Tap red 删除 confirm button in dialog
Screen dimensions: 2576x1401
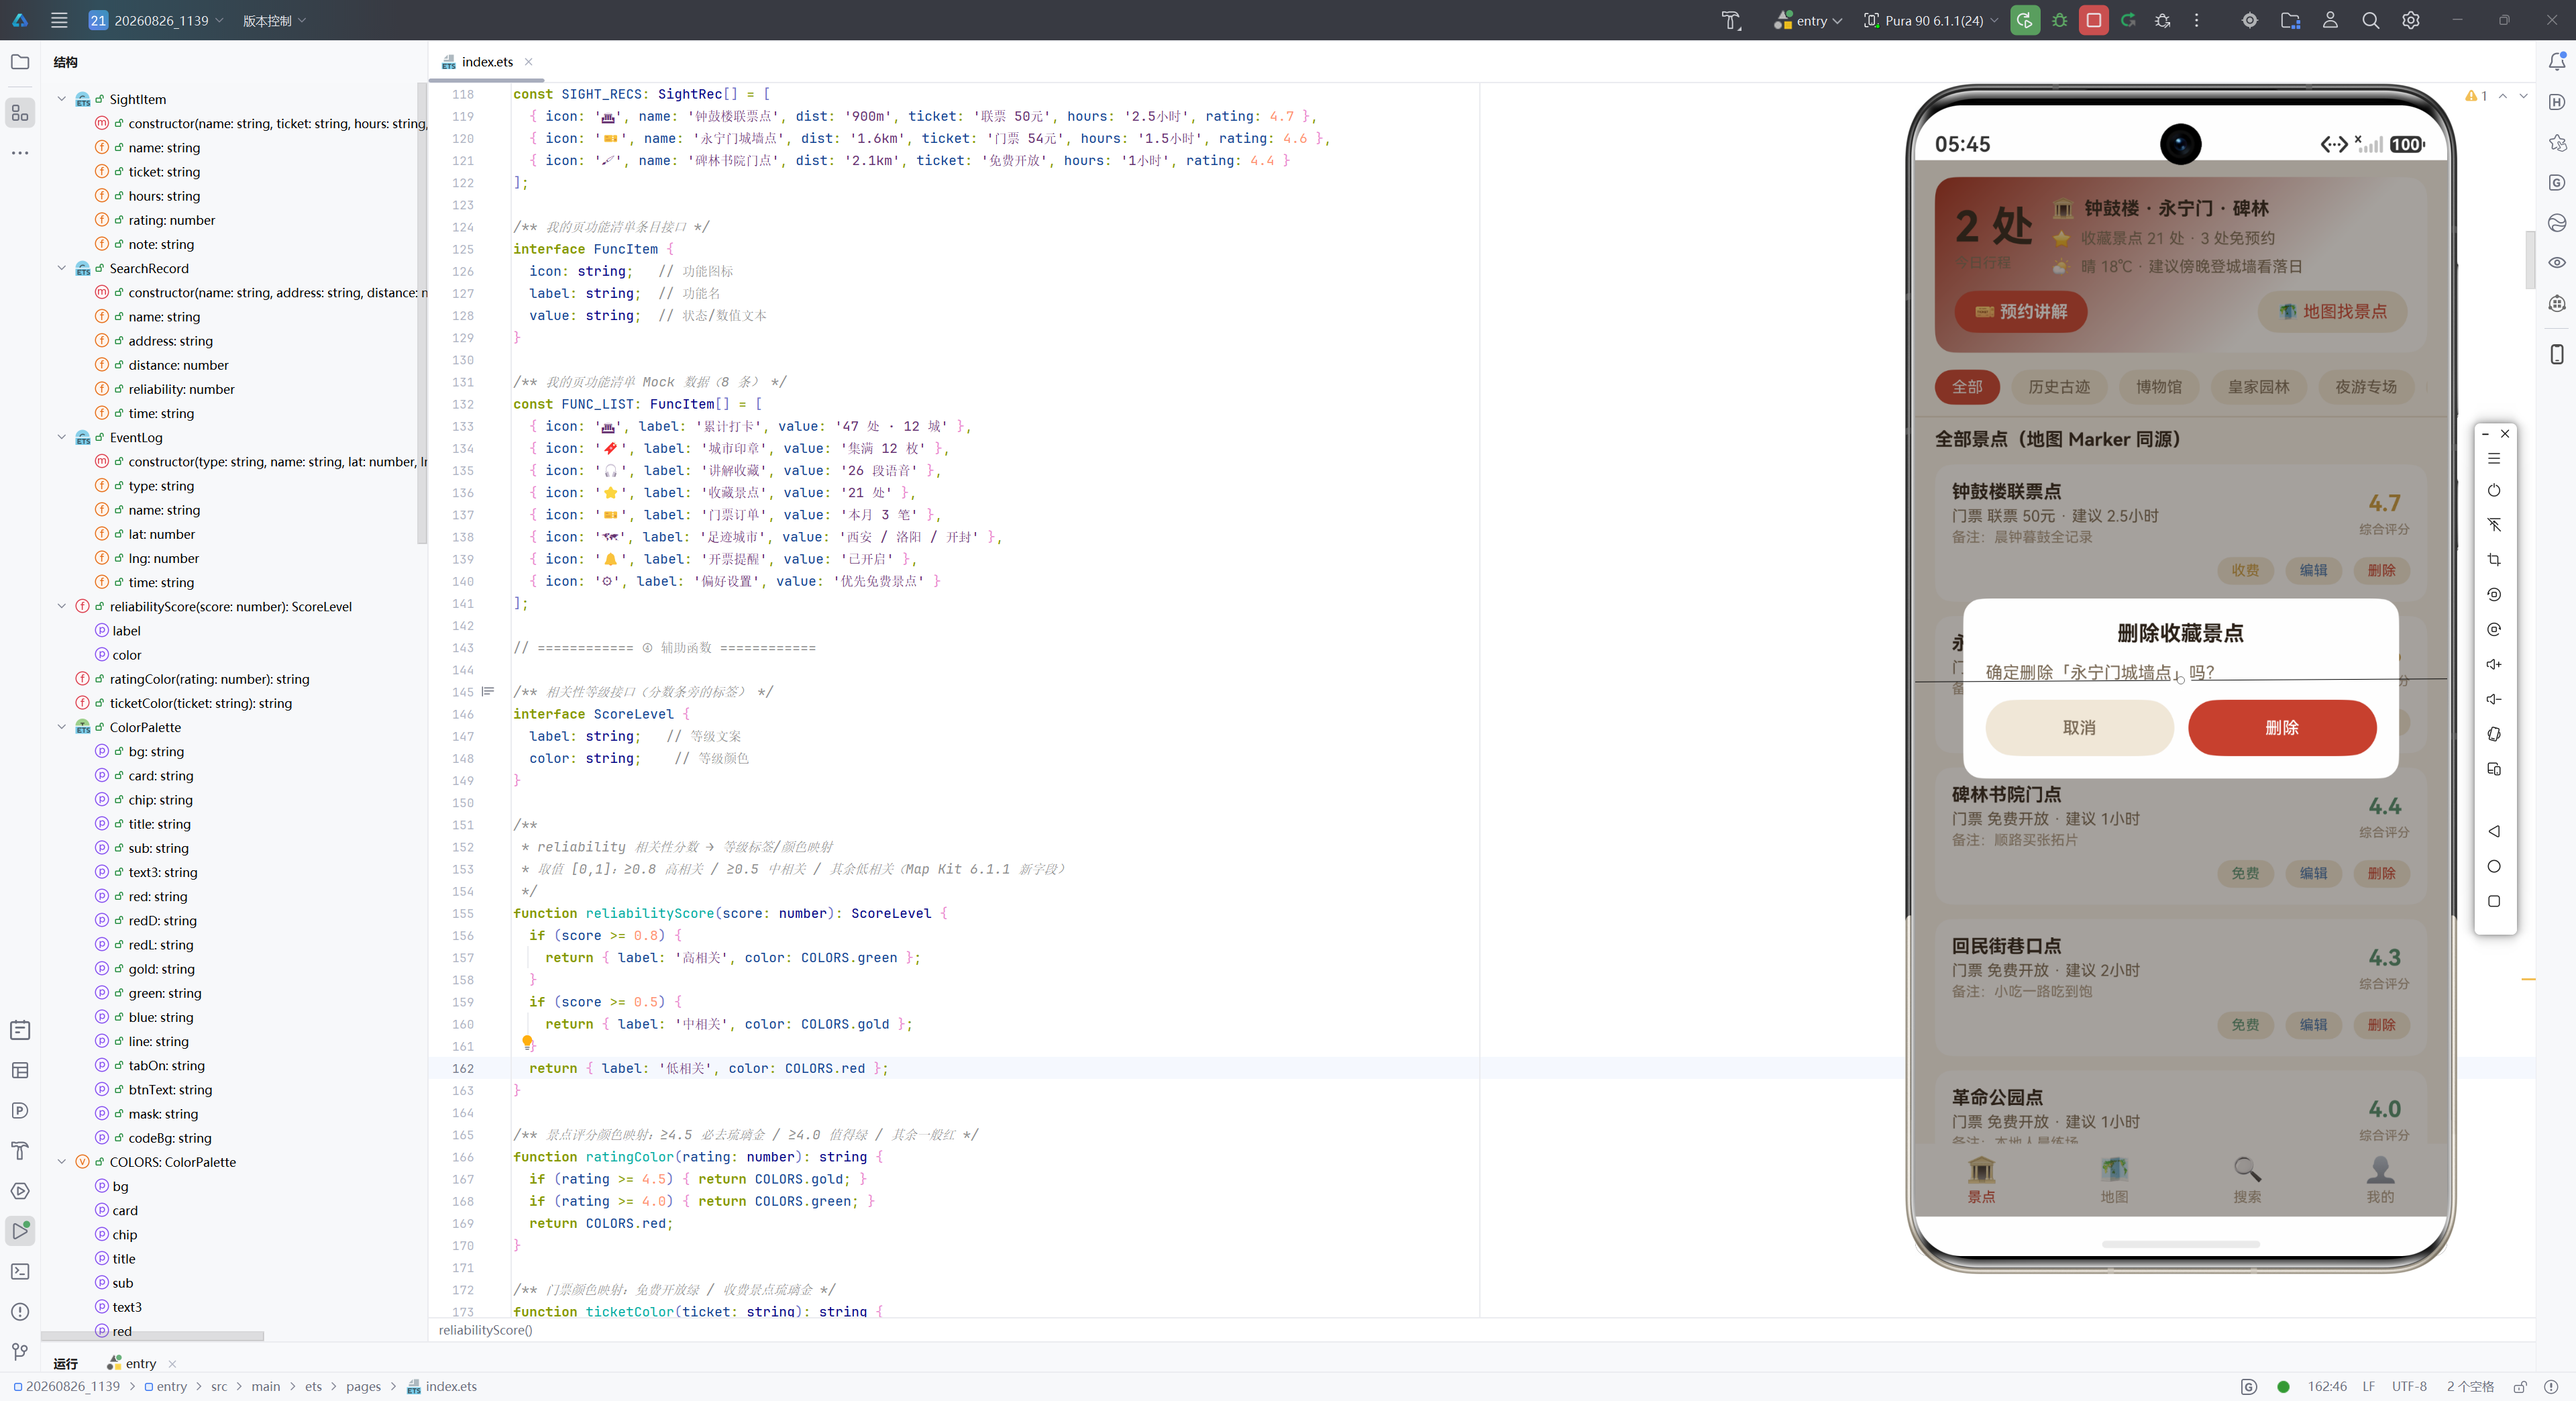coord(2282,728)
